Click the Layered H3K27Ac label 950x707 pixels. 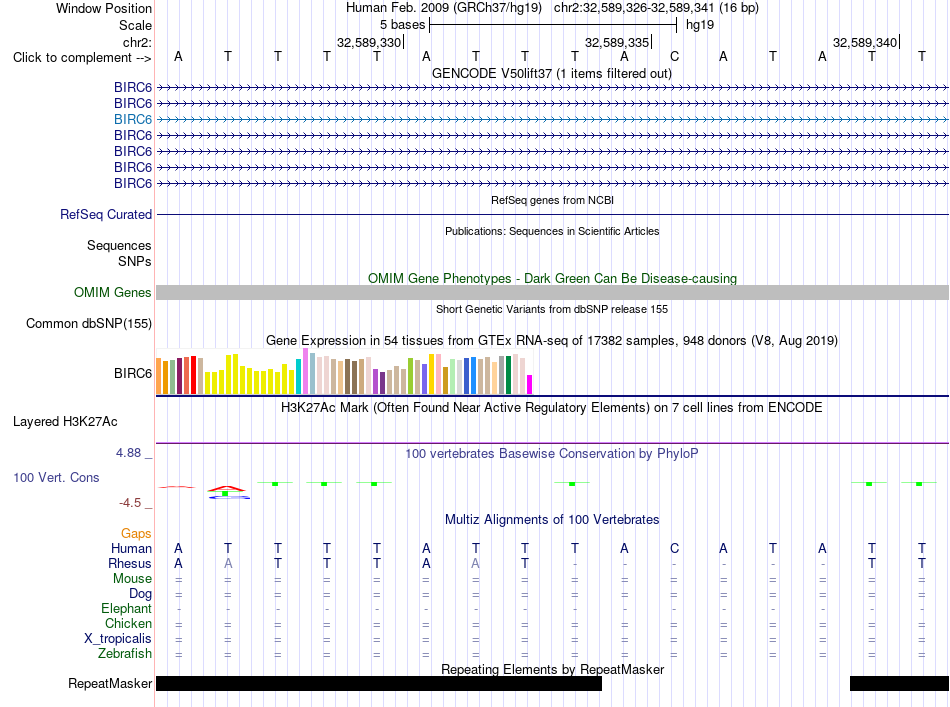tap(65, 422)
